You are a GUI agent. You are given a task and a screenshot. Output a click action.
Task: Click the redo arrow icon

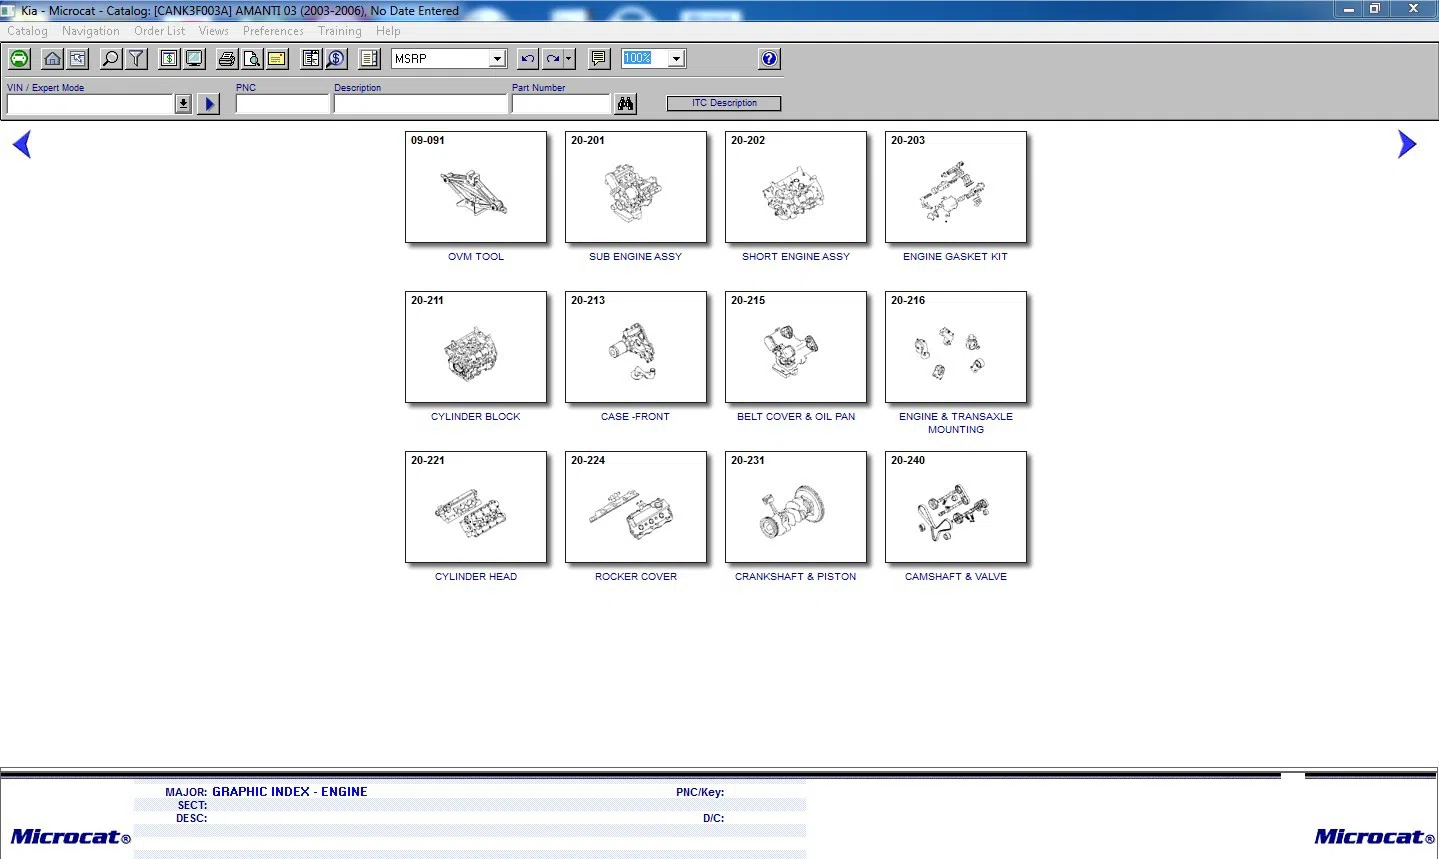point(552,59)
